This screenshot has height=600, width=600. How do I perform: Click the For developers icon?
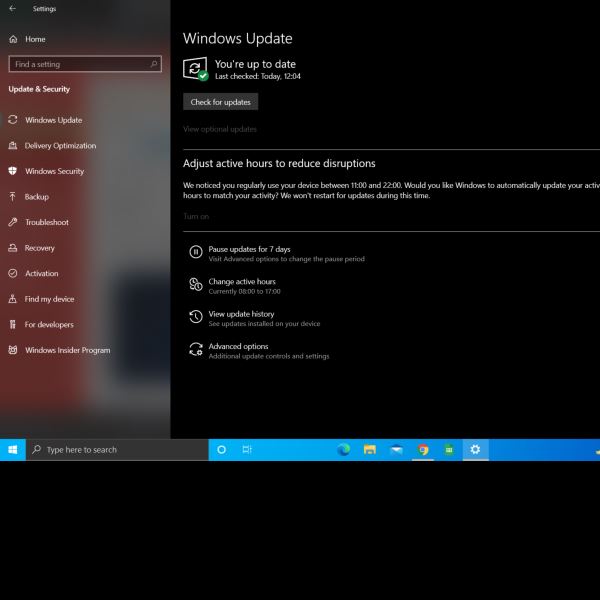(13, 324)
